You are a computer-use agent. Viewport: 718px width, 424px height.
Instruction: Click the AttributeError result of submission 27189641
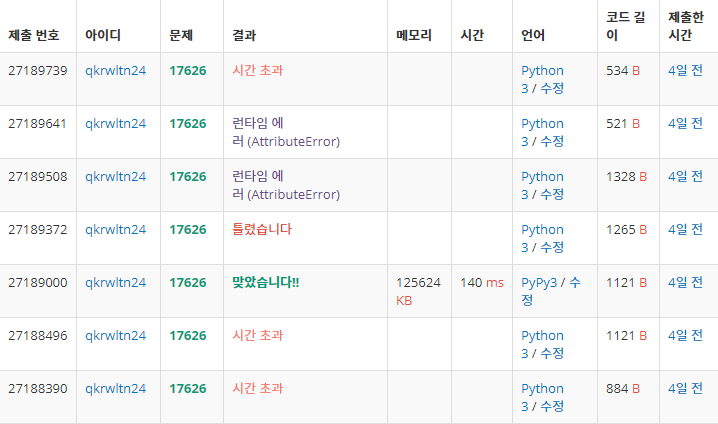click(x=286, y=132)
